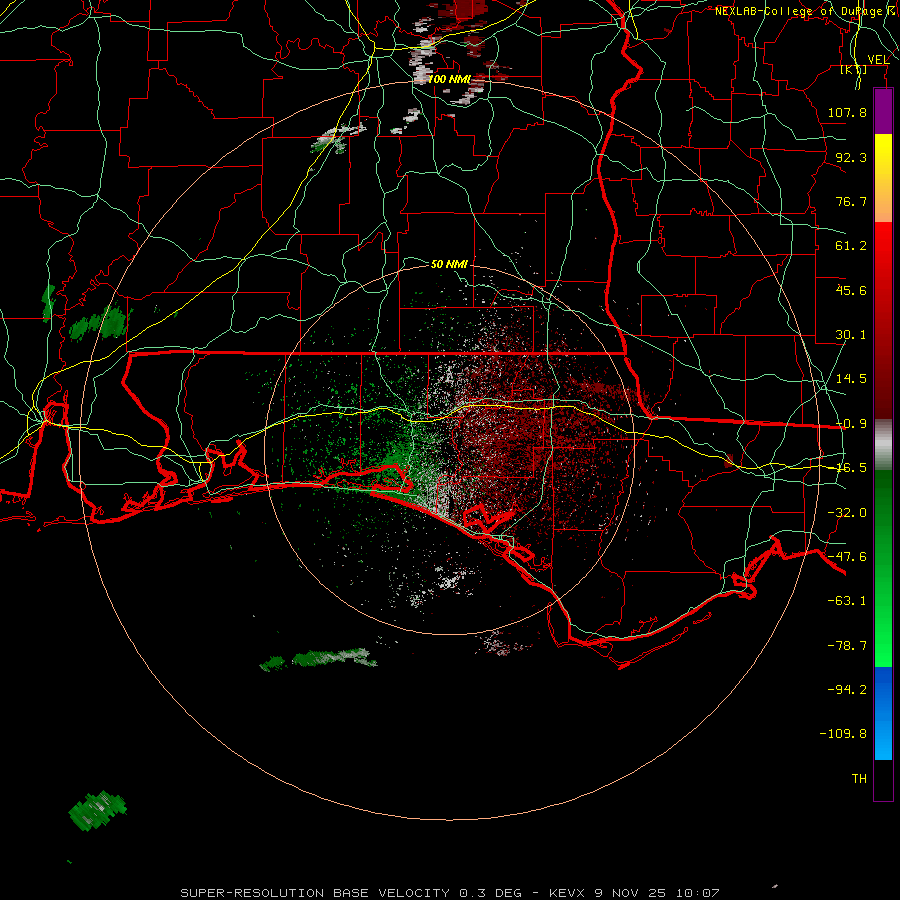Select the 76.7 velocity scale value

pos(851,201)
